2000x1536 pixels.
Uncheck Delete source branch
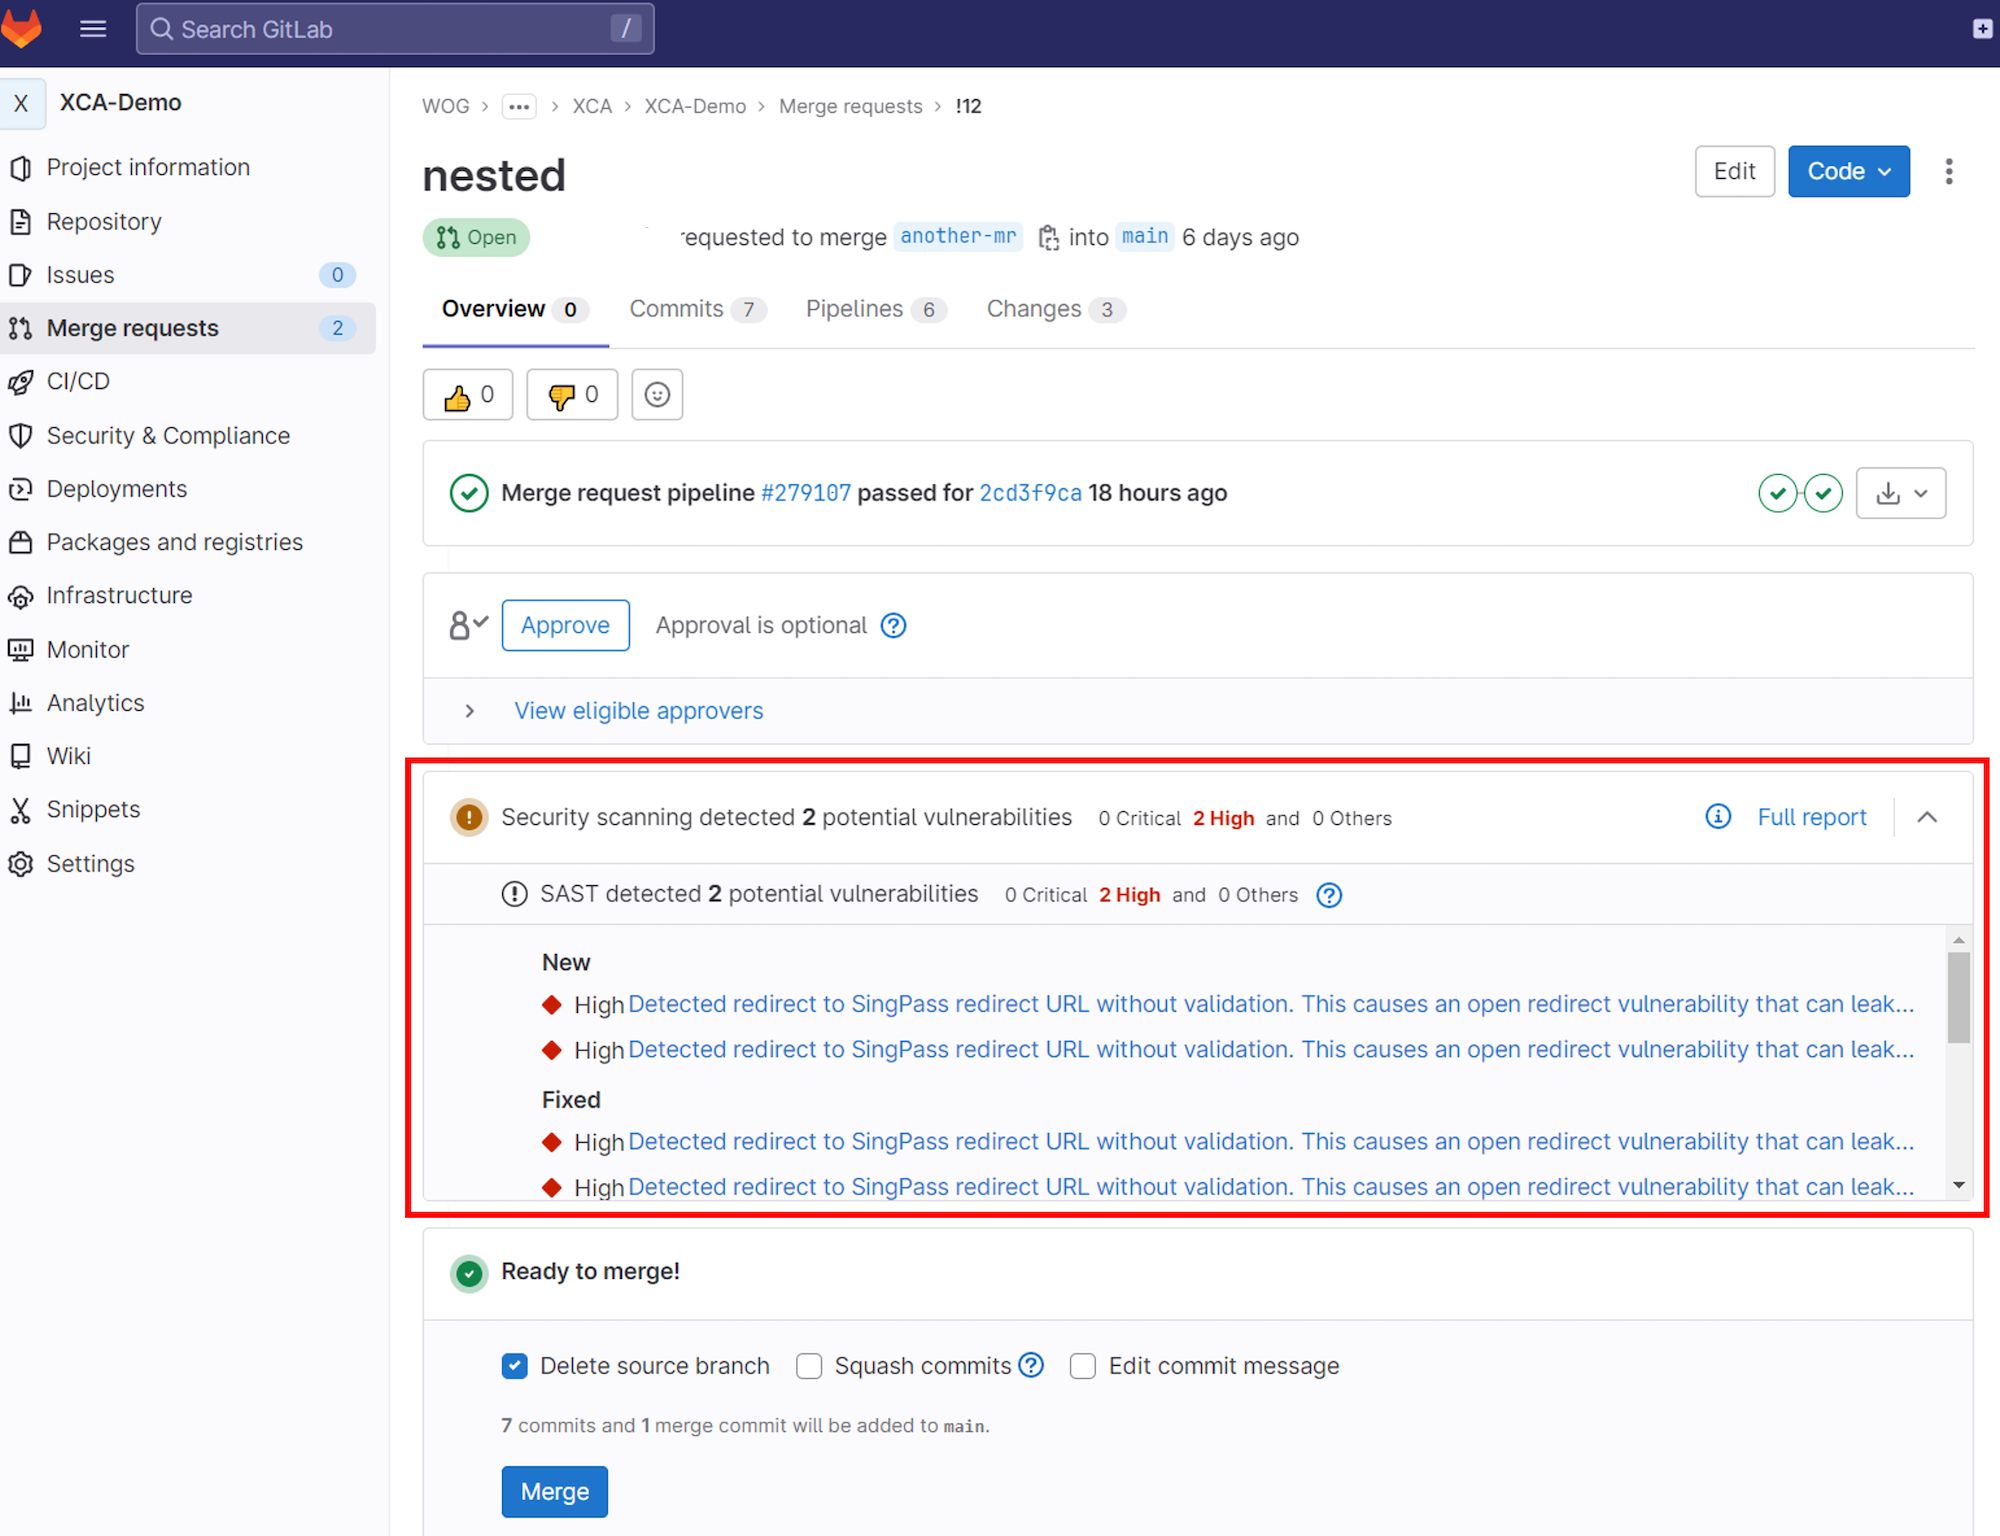(x=513, y=1366)
